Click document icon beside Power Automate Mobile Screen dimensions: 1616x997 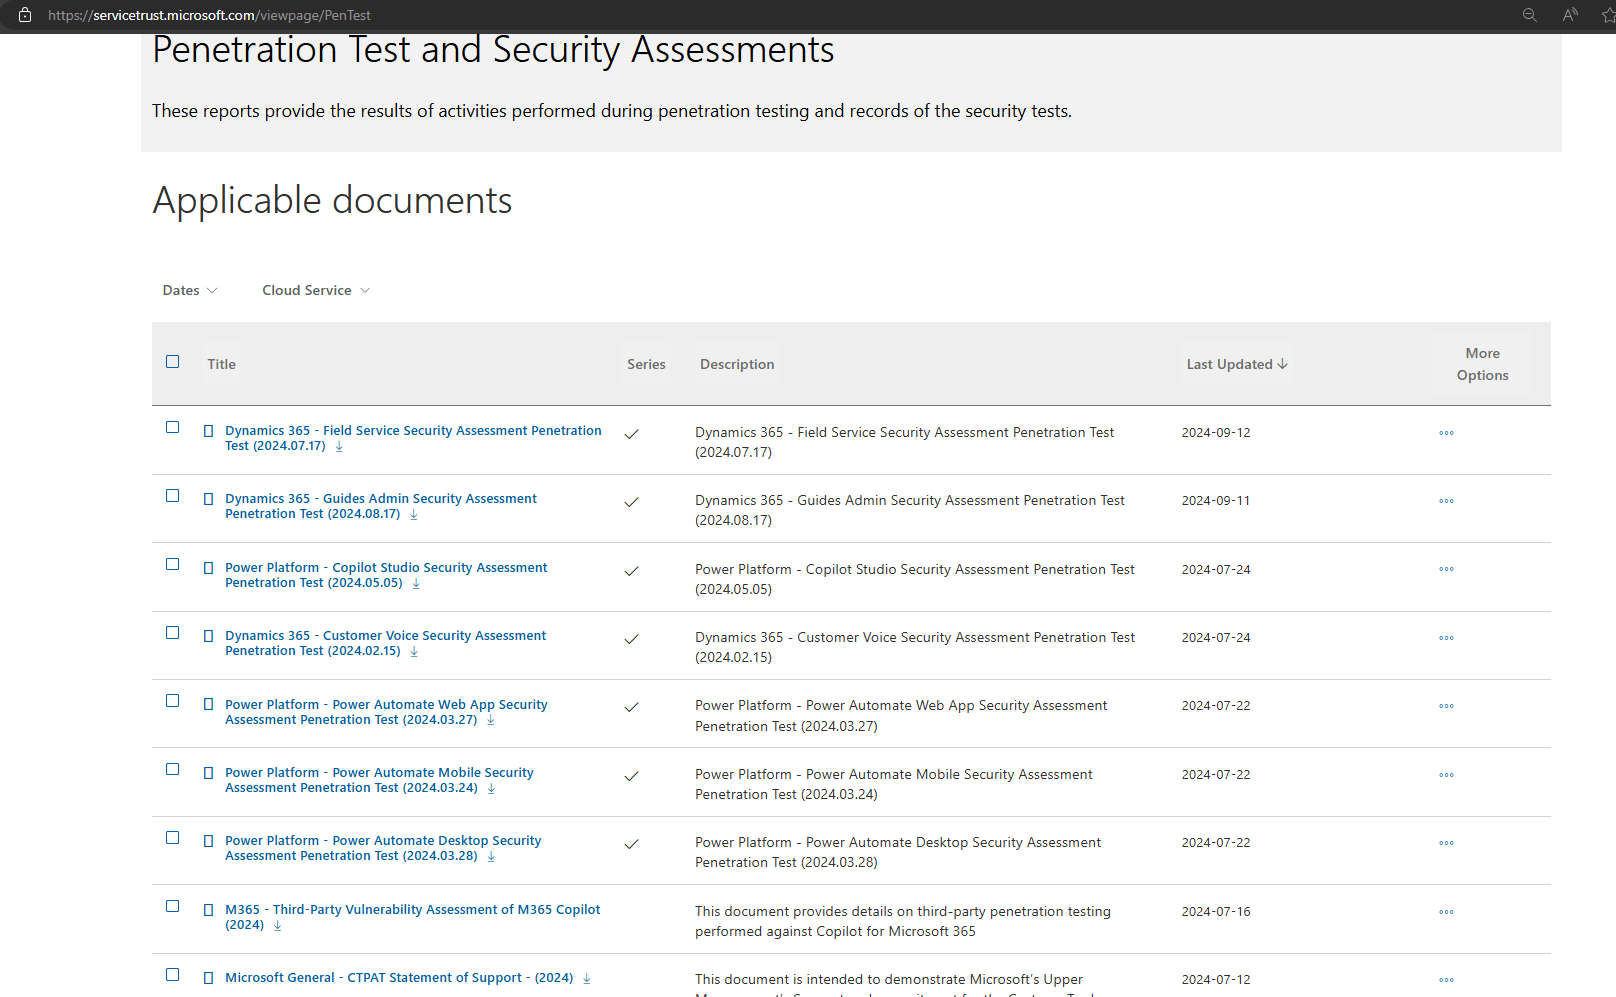(x=208, y=773)
